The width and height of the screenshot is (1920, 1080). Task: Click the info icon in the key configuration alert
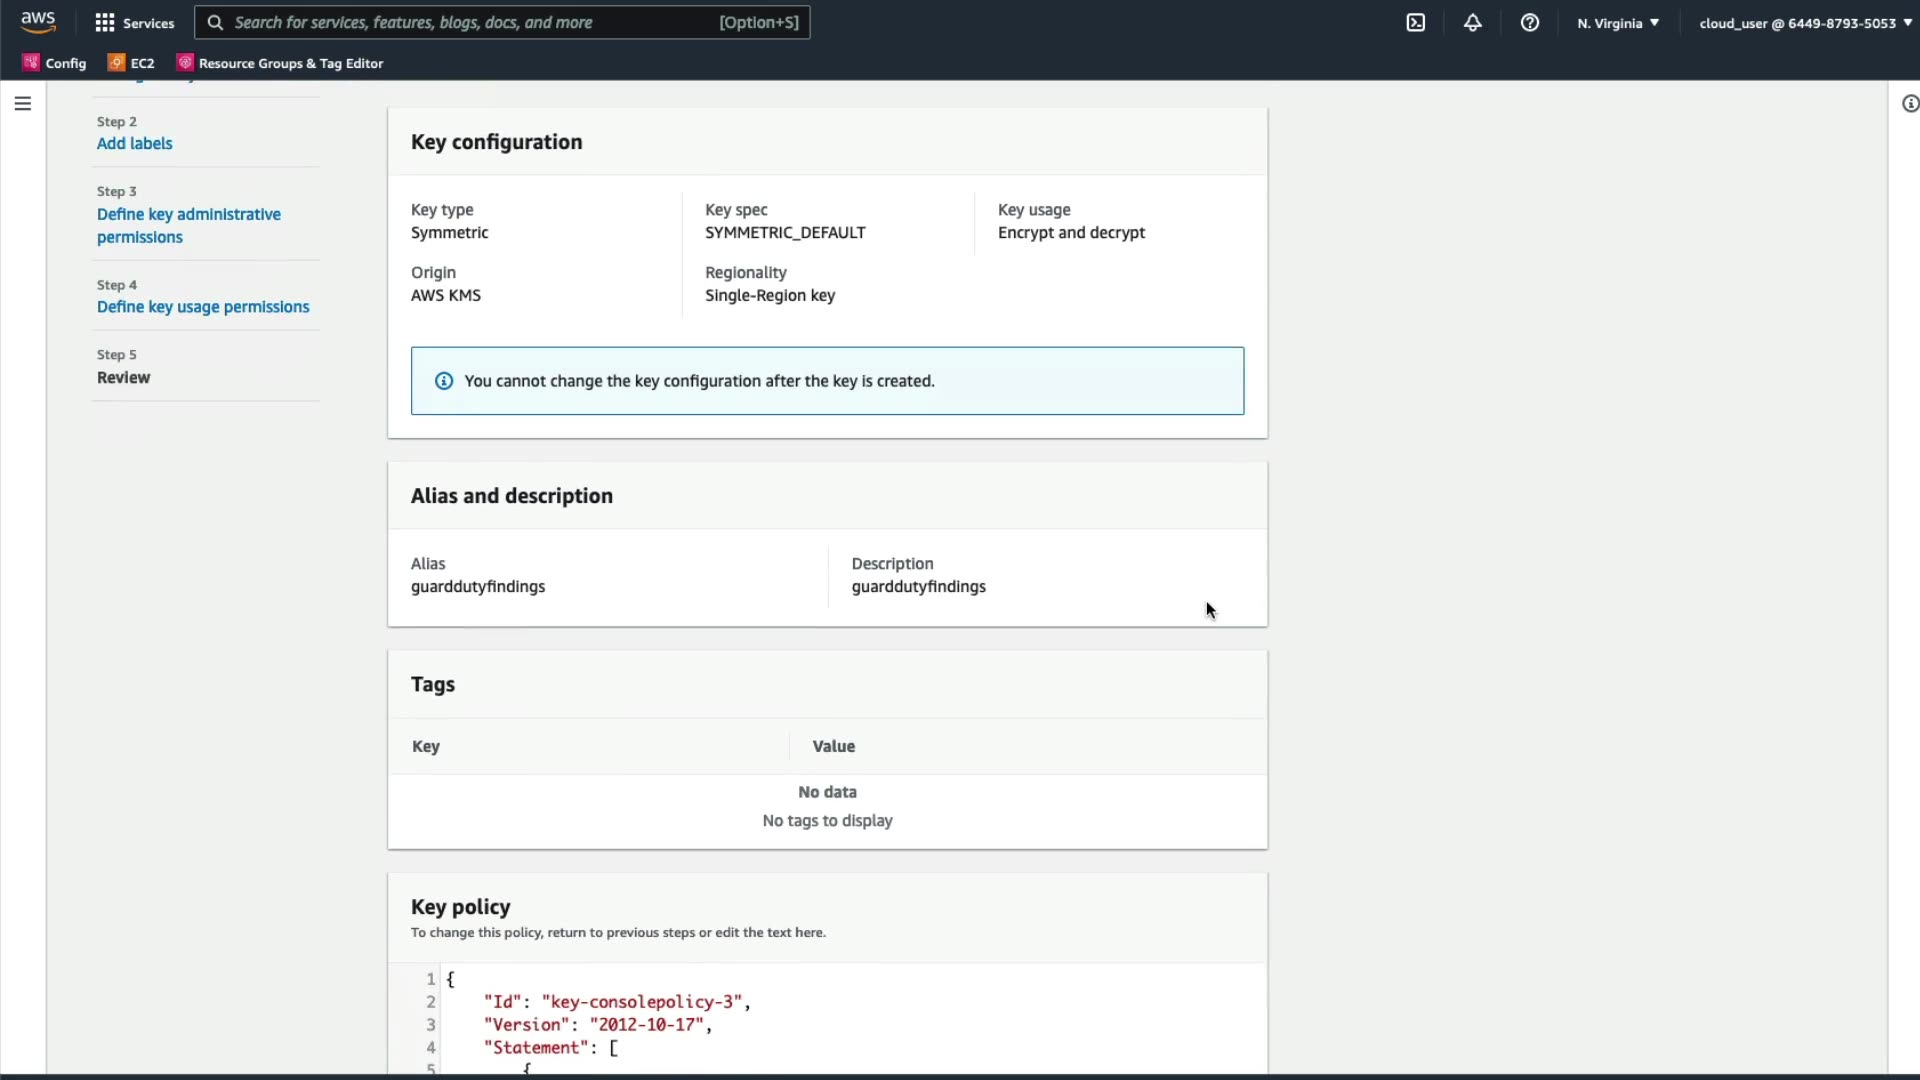tap(444, 381)
